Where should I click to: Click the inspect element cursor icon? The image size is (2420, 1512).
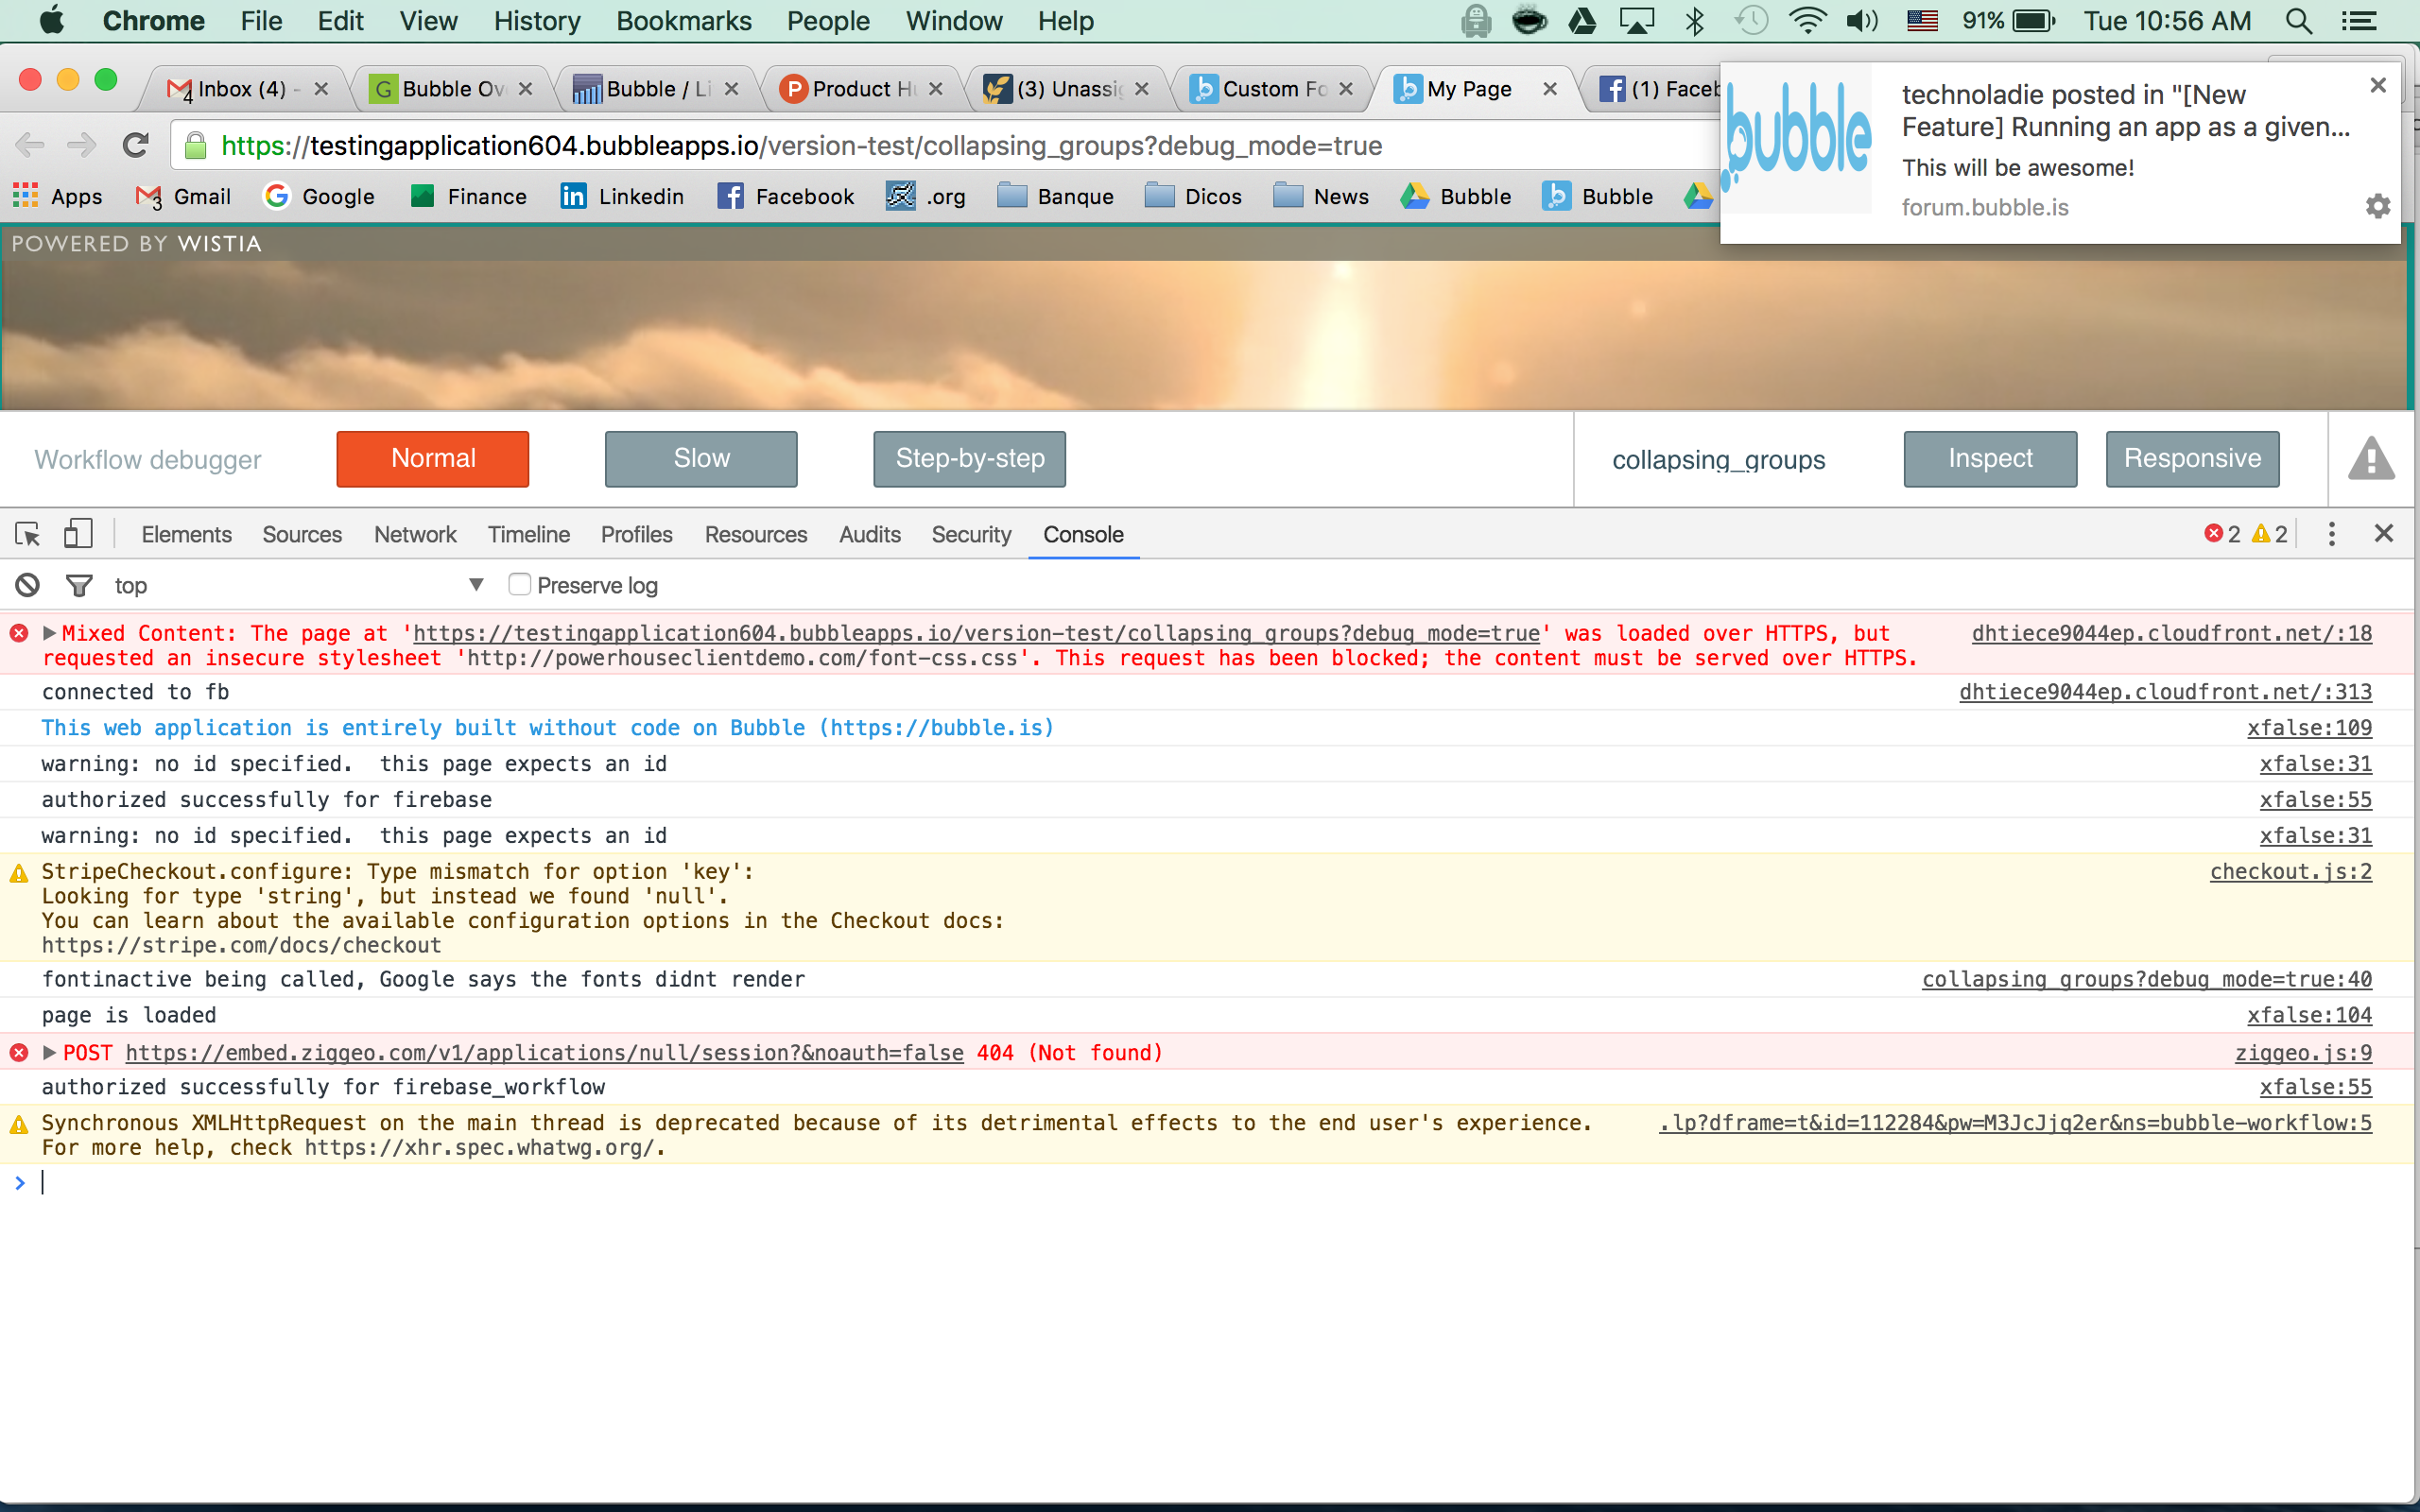[27, 534]
